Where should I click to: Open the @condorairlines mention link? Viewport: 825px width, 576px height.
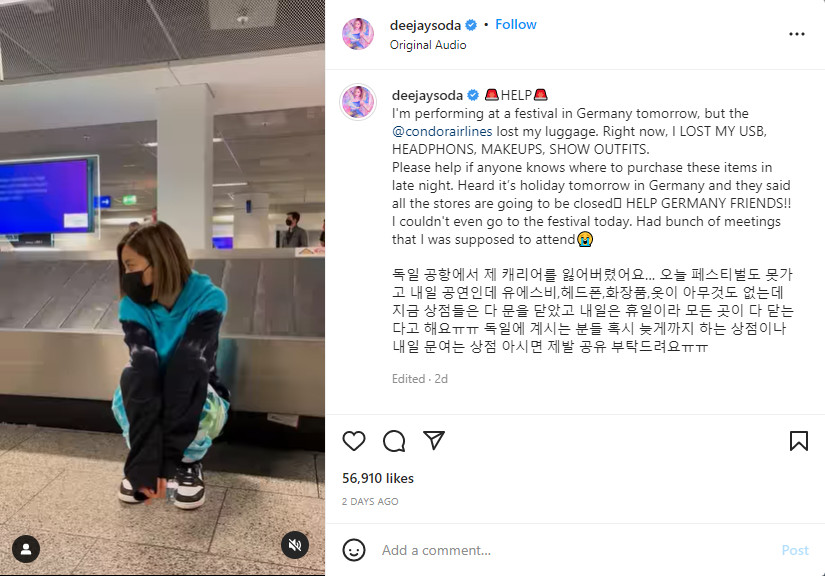(442, 131)
